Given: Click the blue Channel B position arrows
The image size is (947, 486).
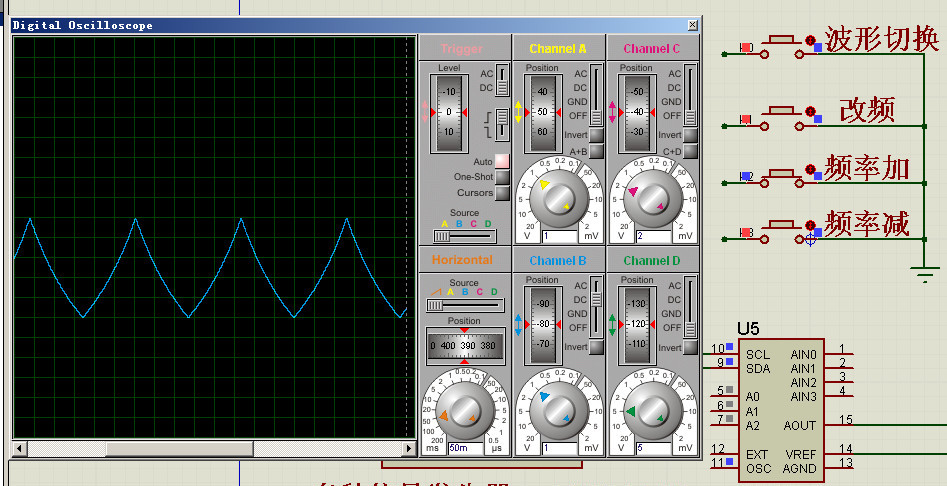Looking at the screenshot, I should point(518,324).
